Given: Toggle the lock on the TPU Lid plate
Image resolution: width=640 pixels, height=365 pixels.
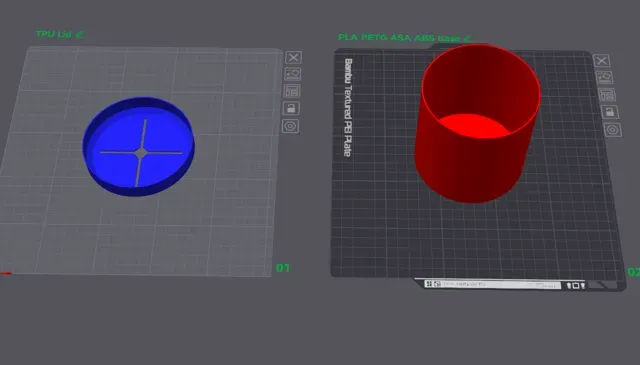Looking at the screenshot, I should click(291, 108).
